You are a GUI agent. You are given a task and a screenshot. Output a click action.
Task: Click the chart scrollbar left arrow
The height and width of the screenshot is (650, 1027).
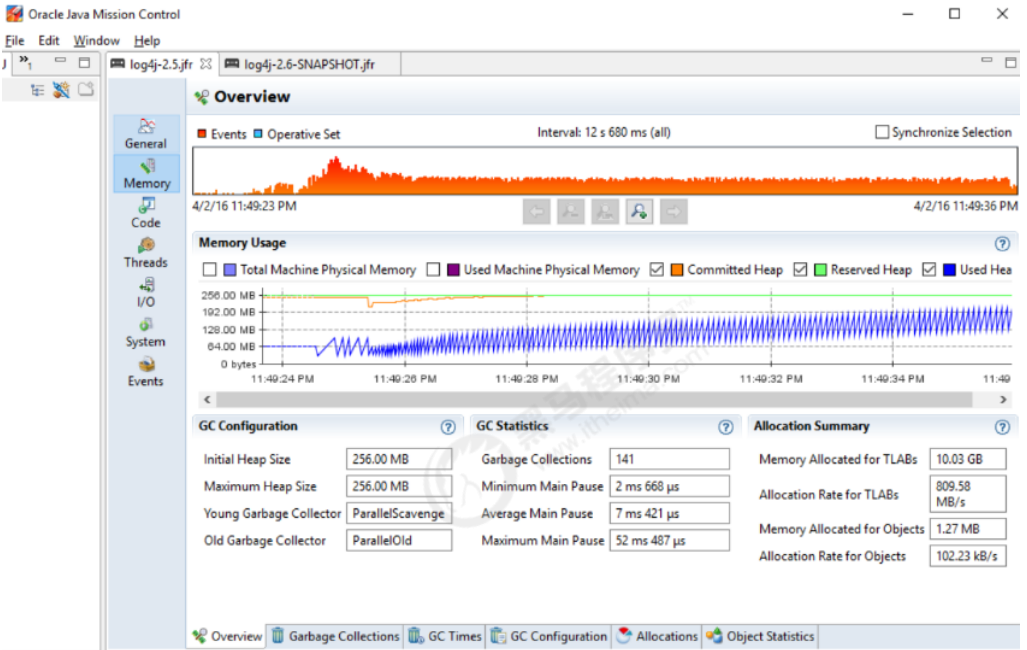[x=208, y=399]
